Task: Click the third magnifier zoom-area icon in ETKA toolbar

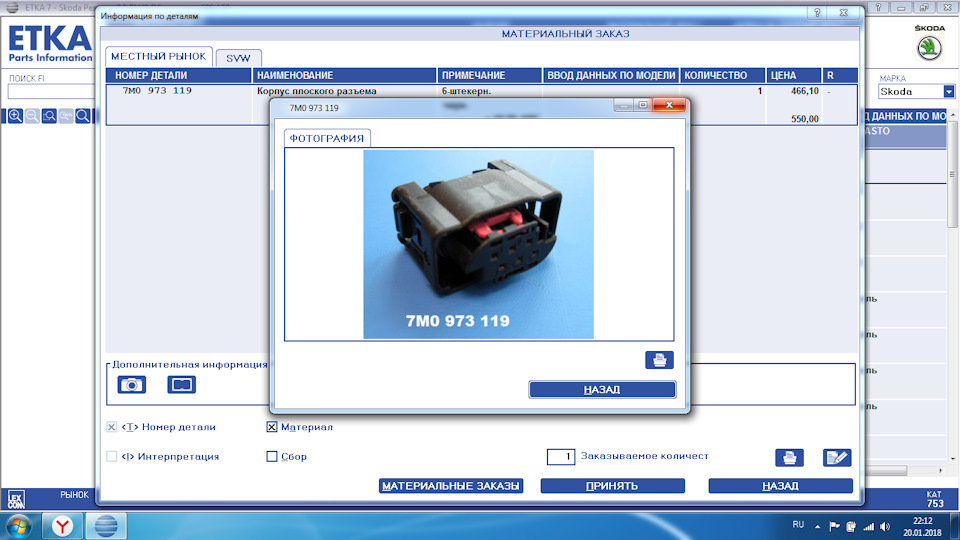Action: (x=50, y=116)
